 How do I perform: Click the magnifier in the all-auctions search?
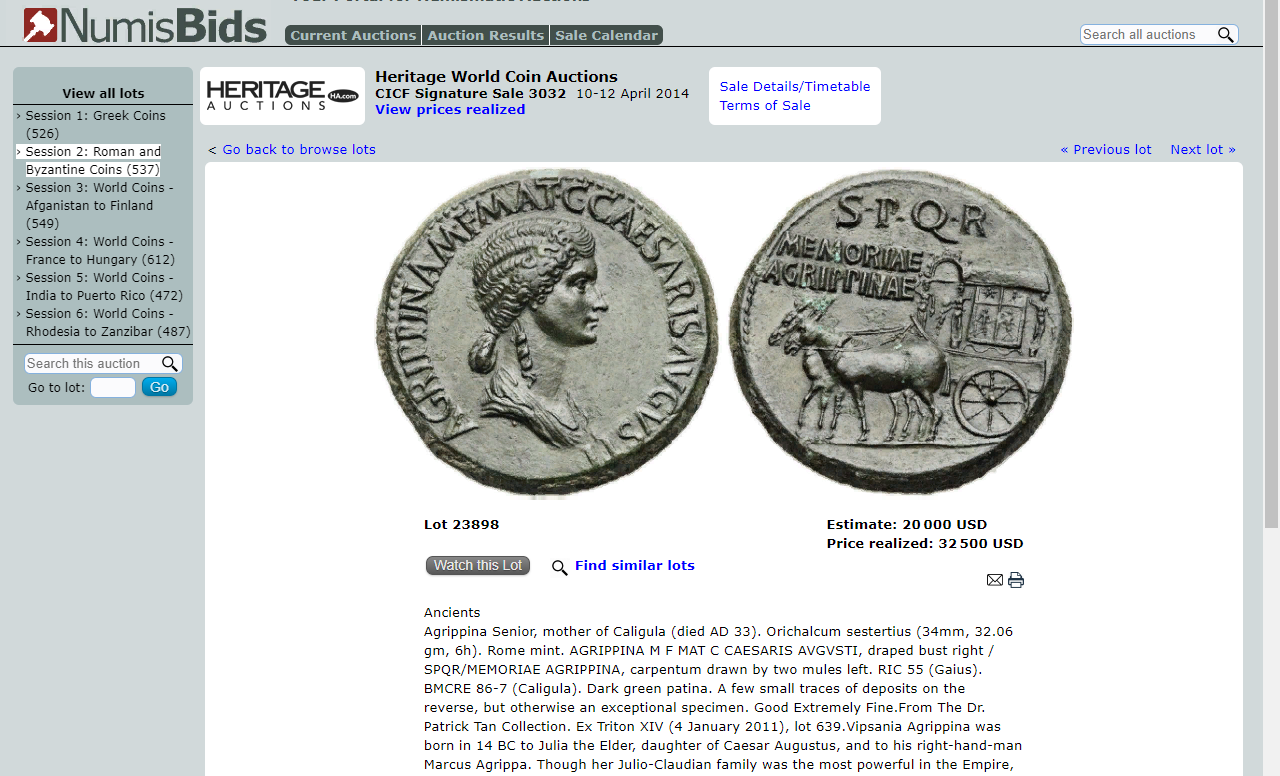point(1225,35)
